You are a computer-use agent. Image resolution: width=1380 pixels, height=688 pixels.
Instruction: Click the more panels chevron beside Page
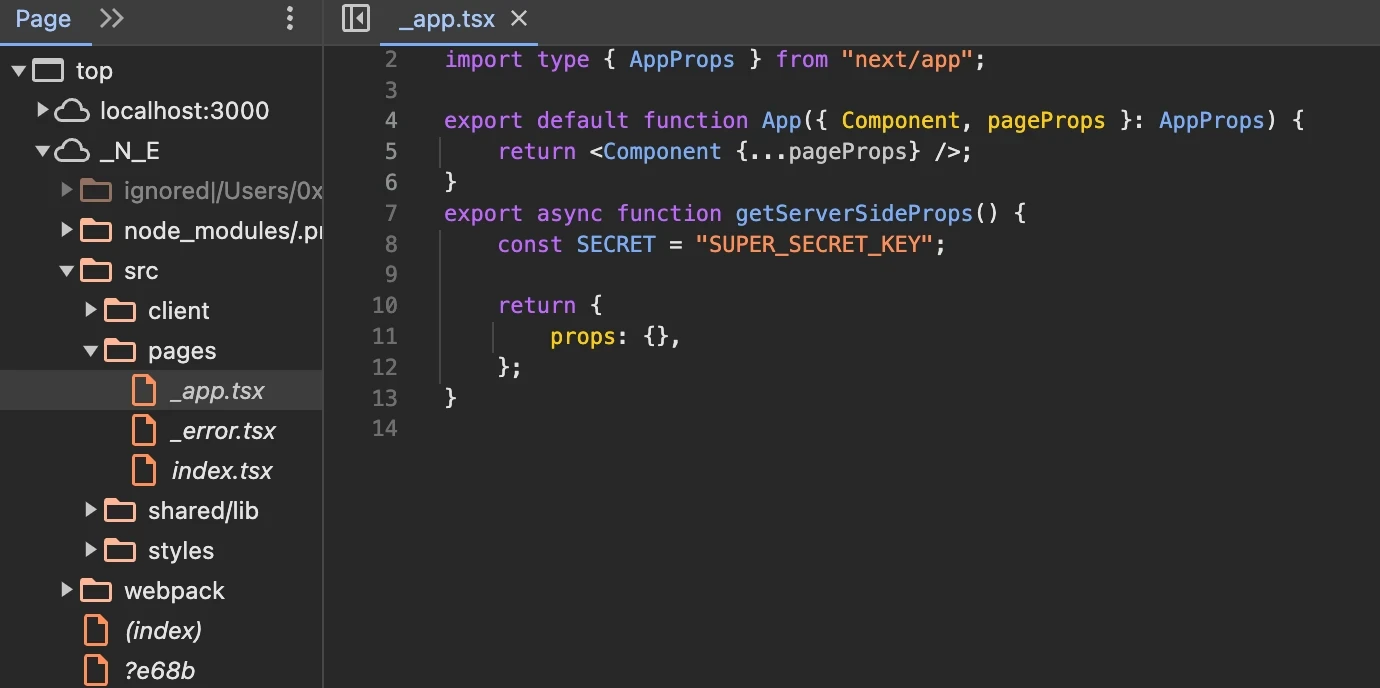click(111, 18)
